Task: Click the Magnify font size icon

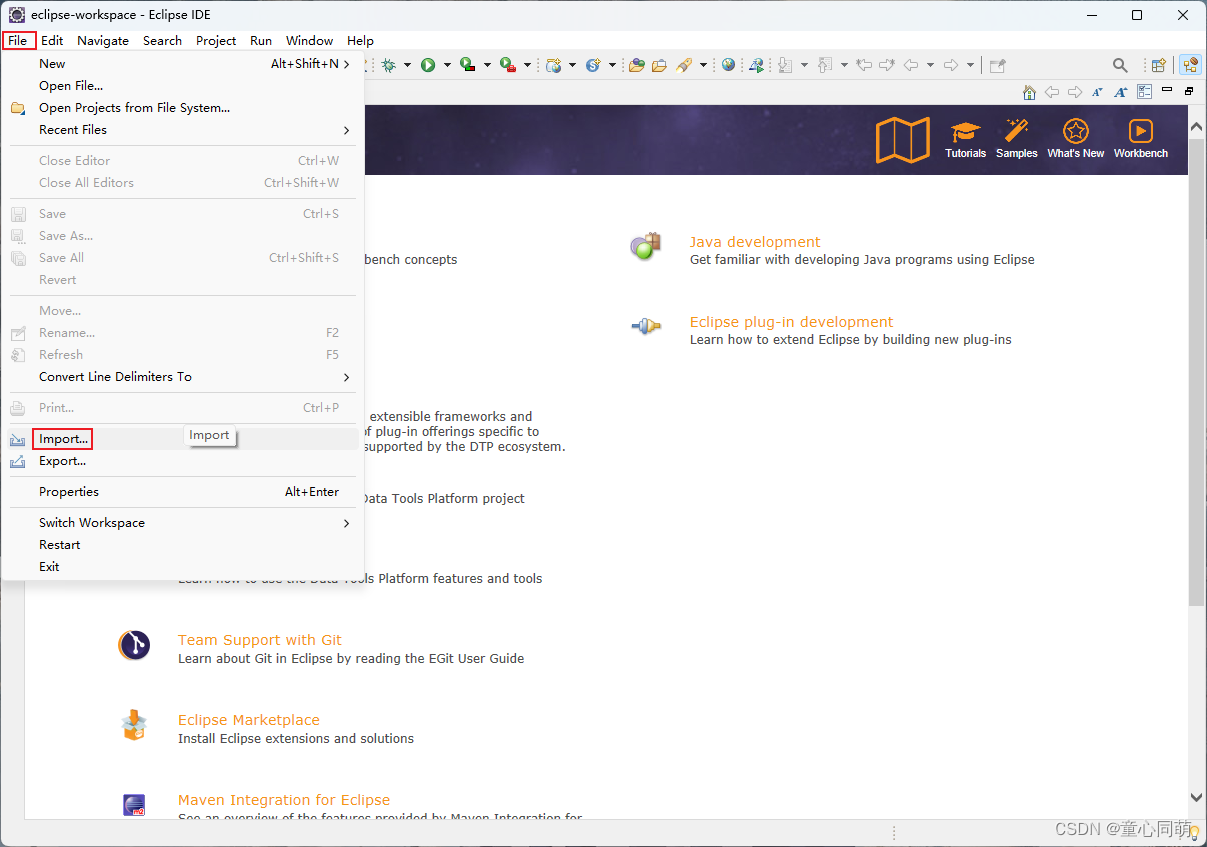Action: [x=1121, y=92]
